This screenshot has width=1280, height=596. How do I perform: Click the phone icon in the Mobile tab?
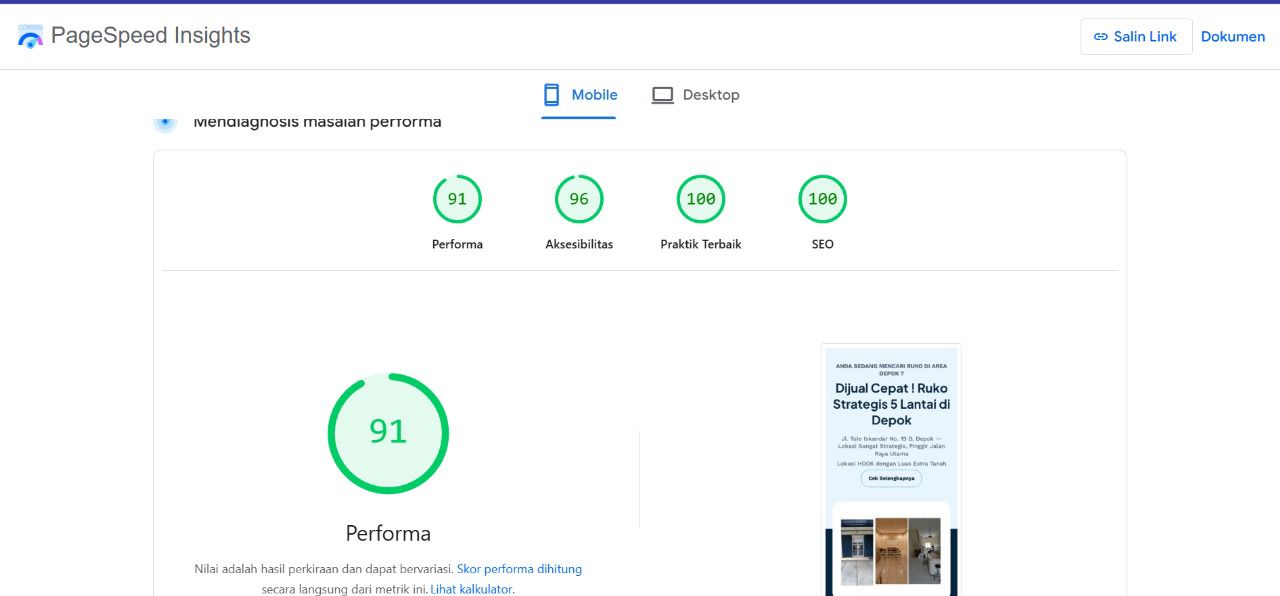coord(551,95)
